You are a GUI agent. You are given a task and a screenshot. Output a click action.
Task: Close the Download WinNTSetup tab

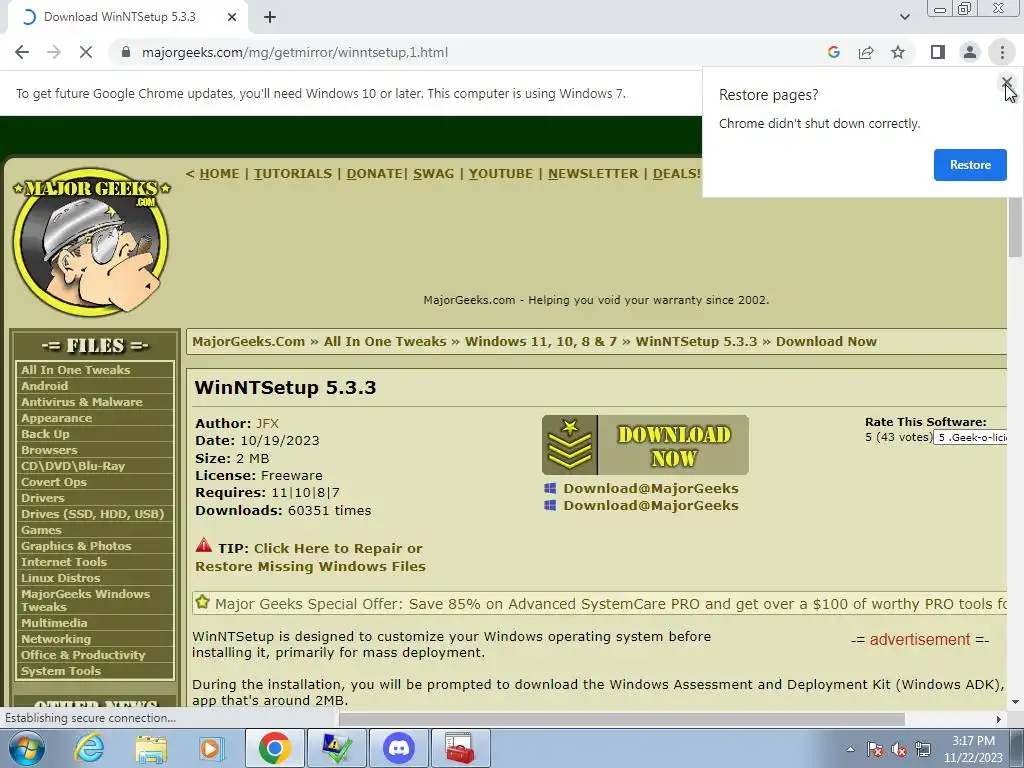click(x=232, y=17)
